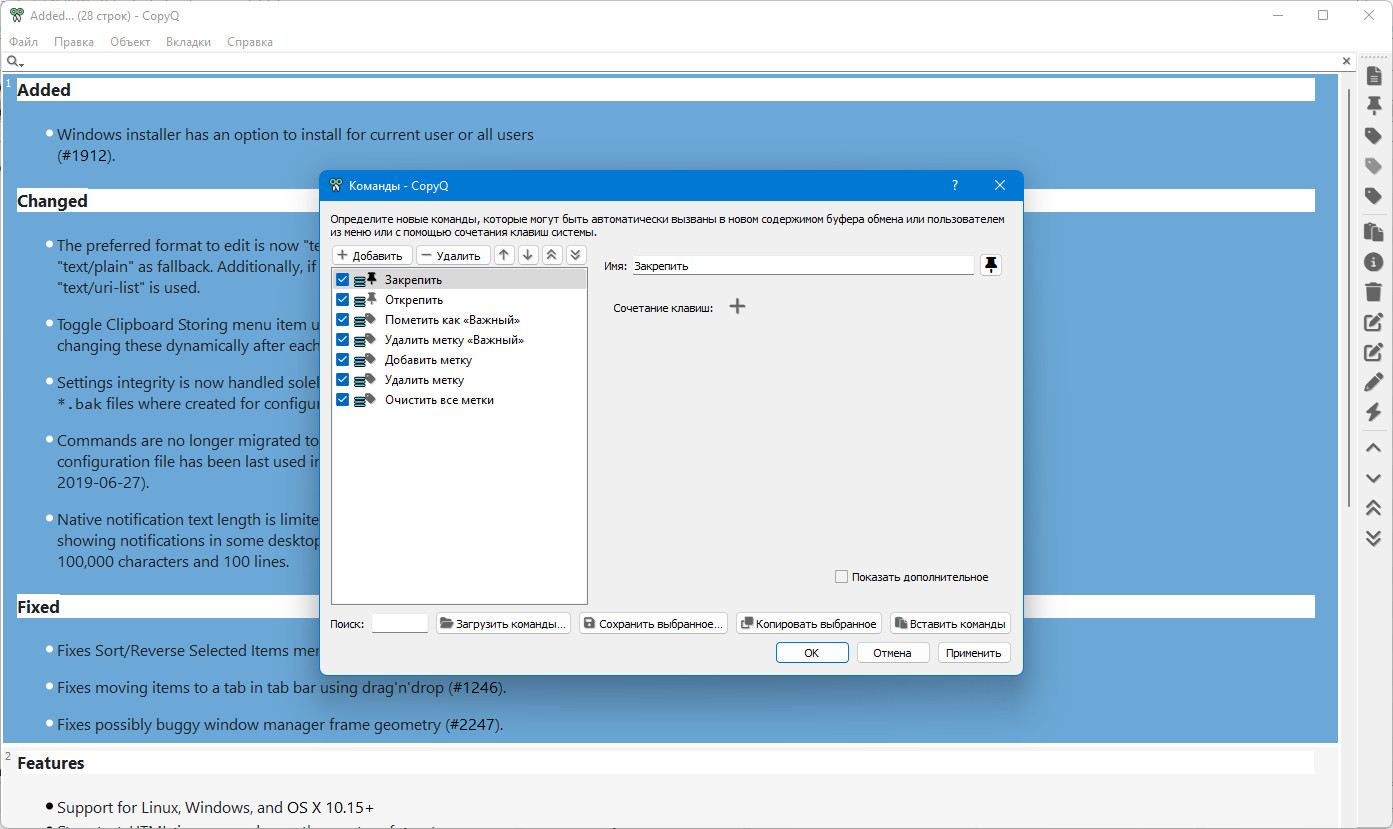
Task: Click the trash bin icon in sidebar
Action: point(1373,292)
